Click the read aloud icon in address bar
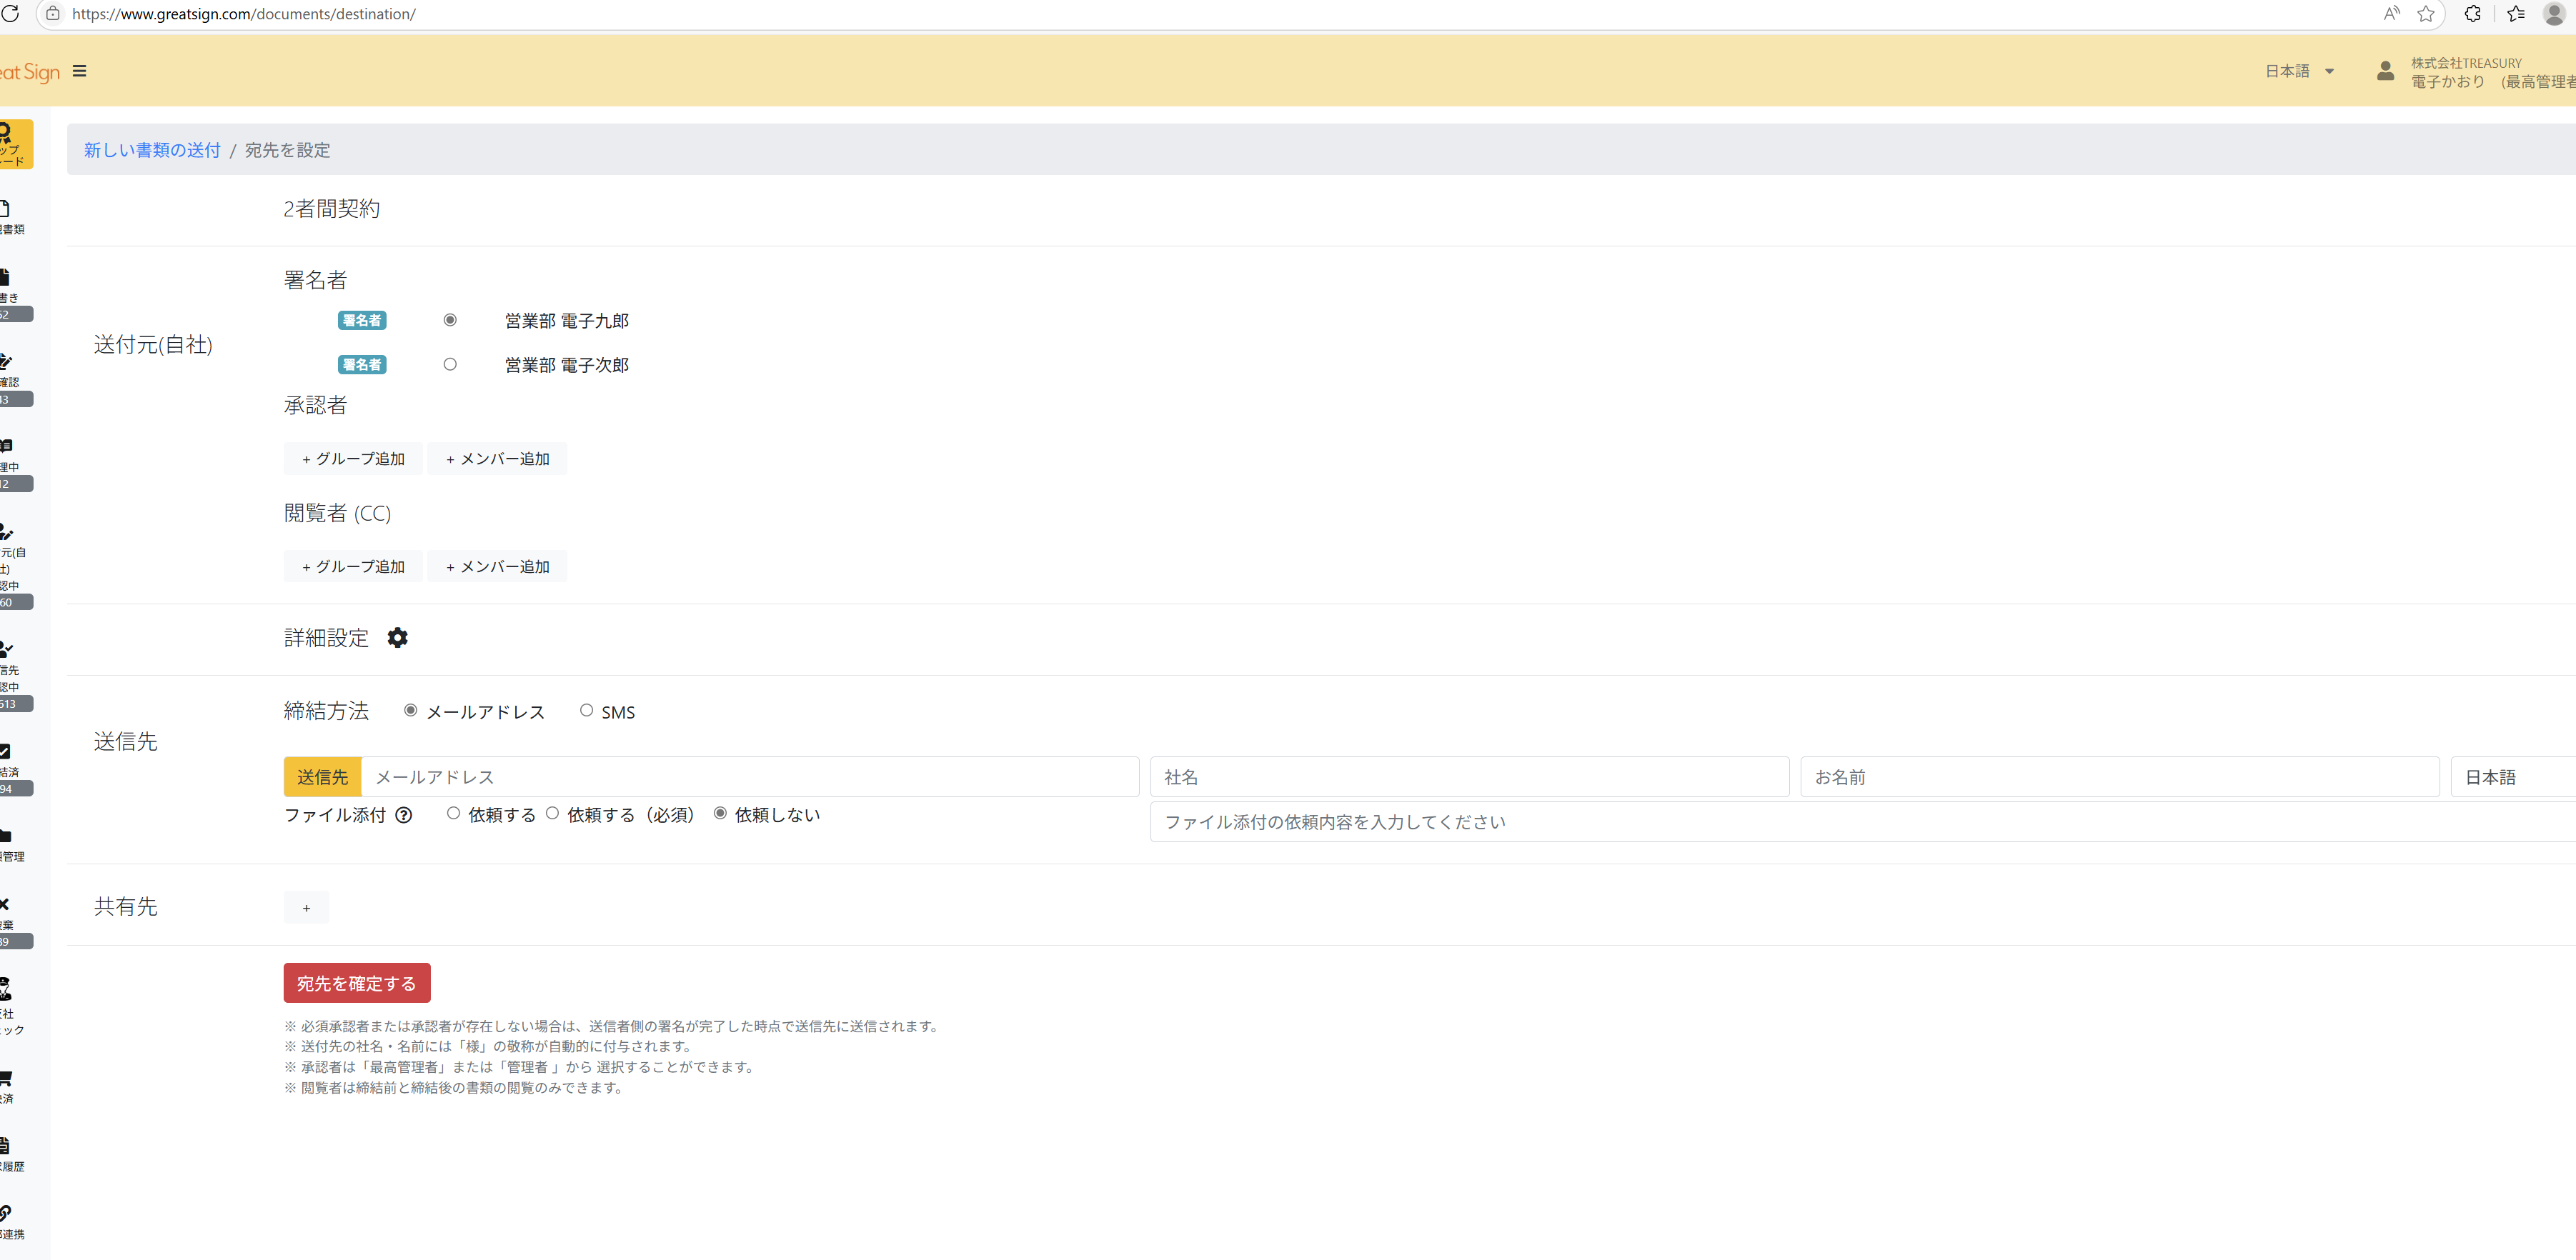 tap(2391, 14)
